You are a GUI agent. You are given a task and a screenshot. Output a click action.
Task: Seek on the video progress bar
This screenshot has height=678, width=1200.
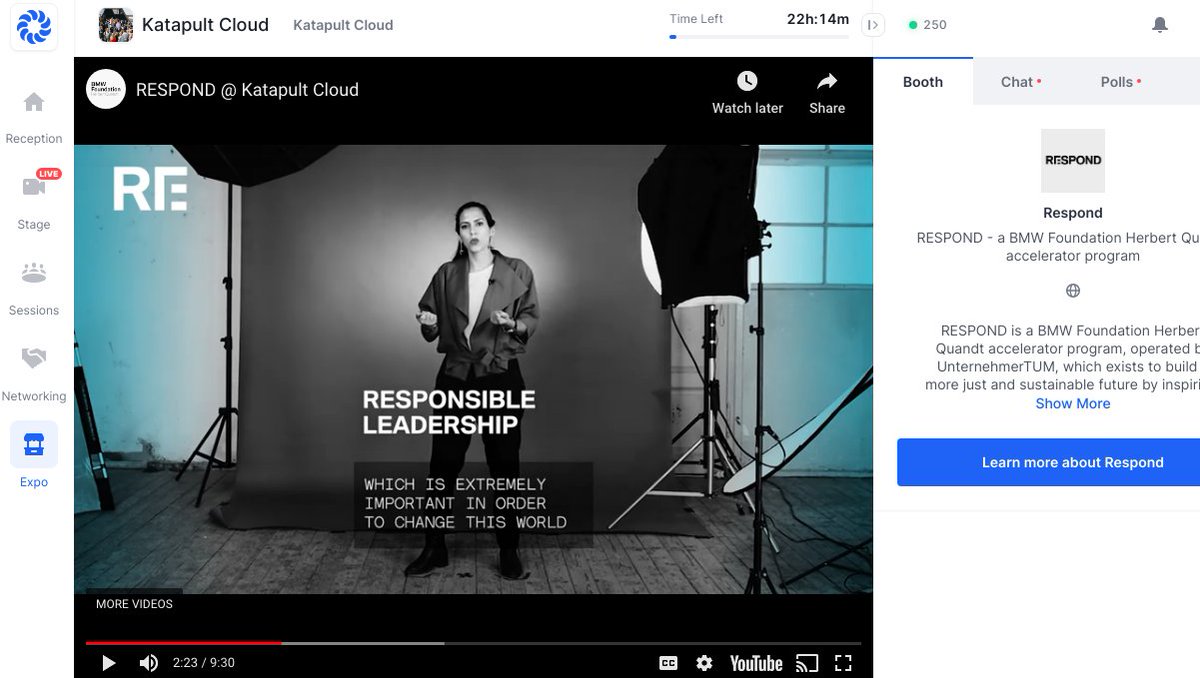tap(473, 643)
